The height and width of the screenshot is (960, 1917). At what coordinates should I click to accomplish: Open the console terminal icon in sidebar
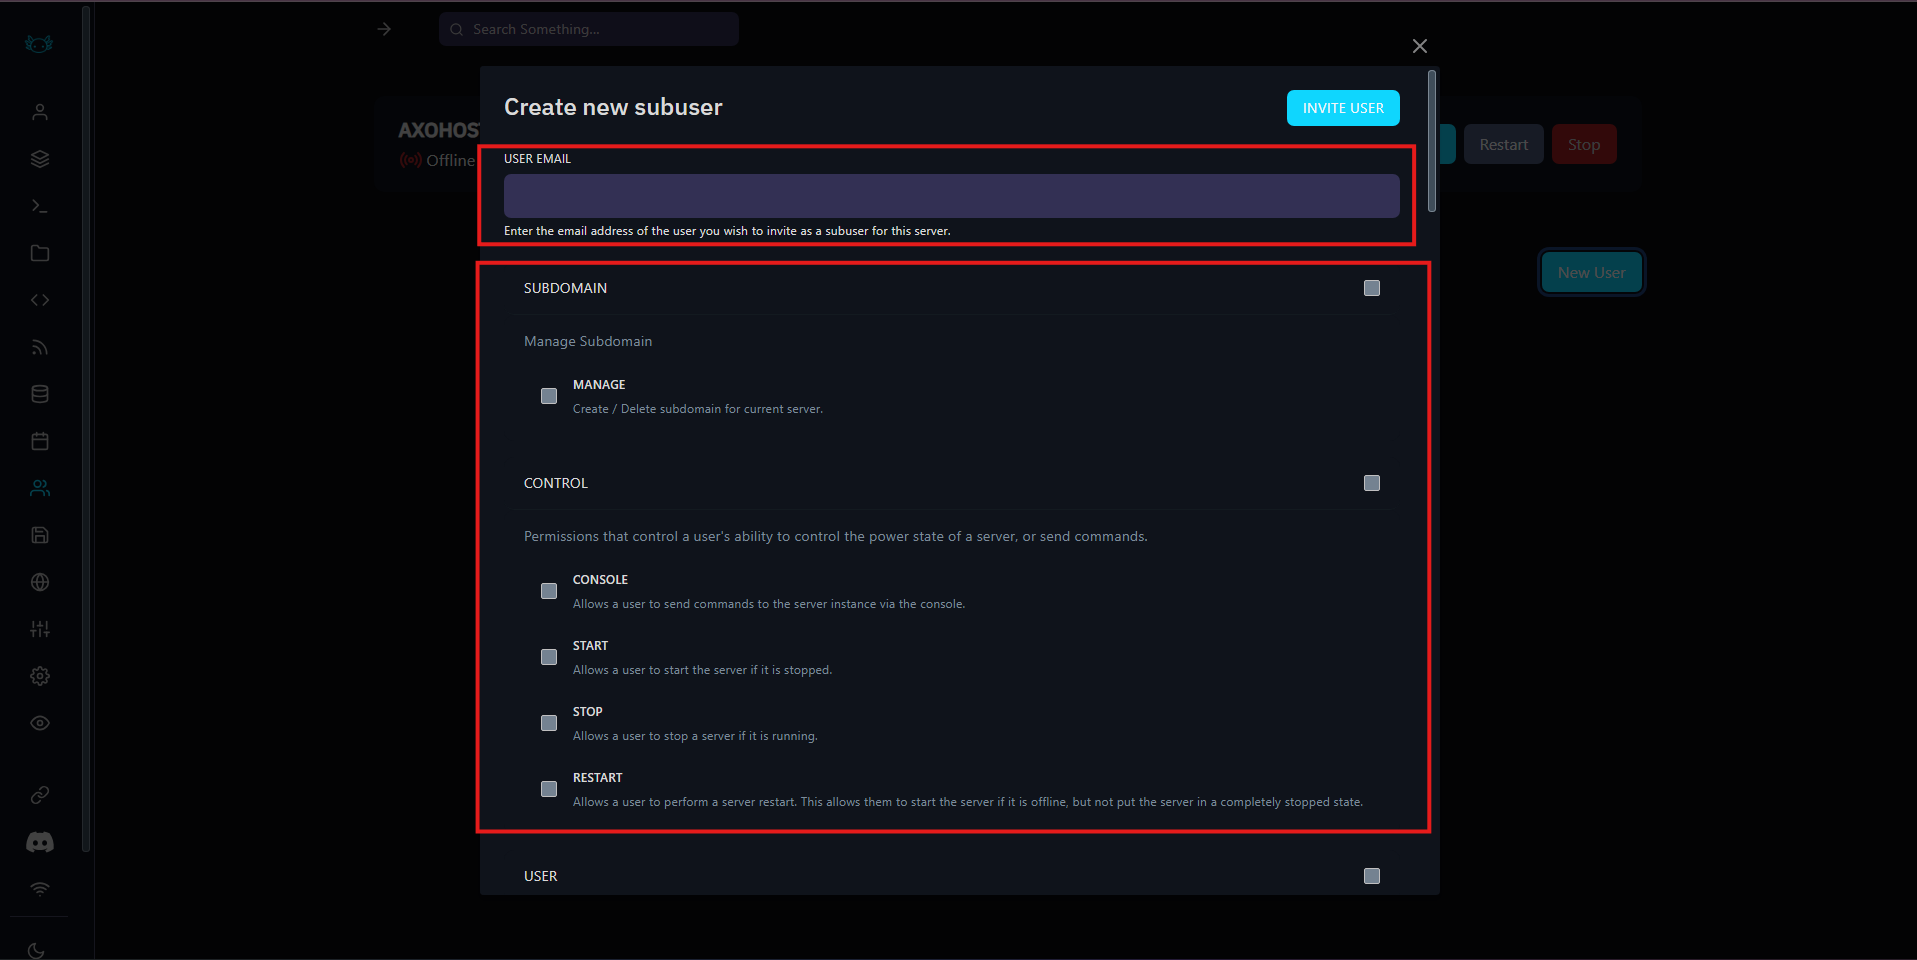[x=40, y=206]
